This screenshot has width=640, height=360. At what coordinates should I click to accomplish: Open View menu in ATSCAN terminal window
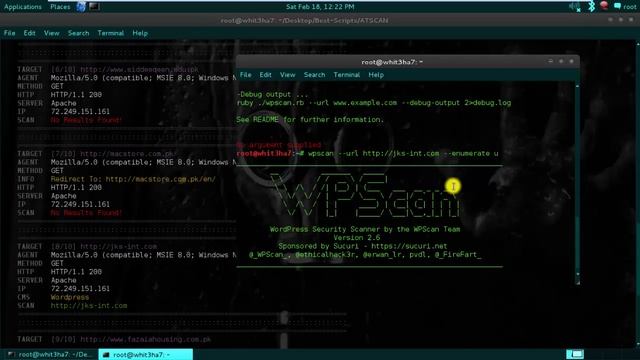point(51,33)
